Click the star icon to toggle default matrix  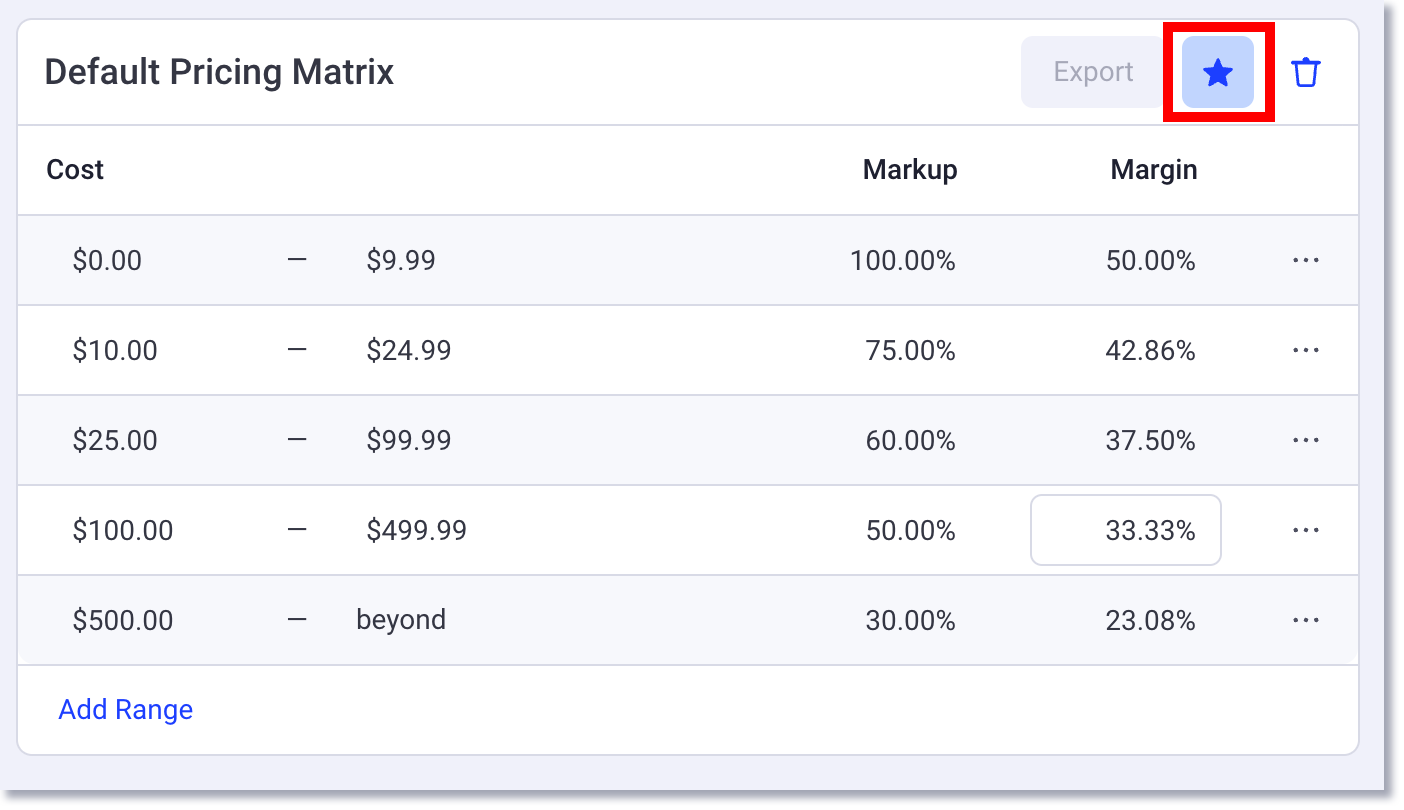pyautogui.click(x=1217, y=71)
